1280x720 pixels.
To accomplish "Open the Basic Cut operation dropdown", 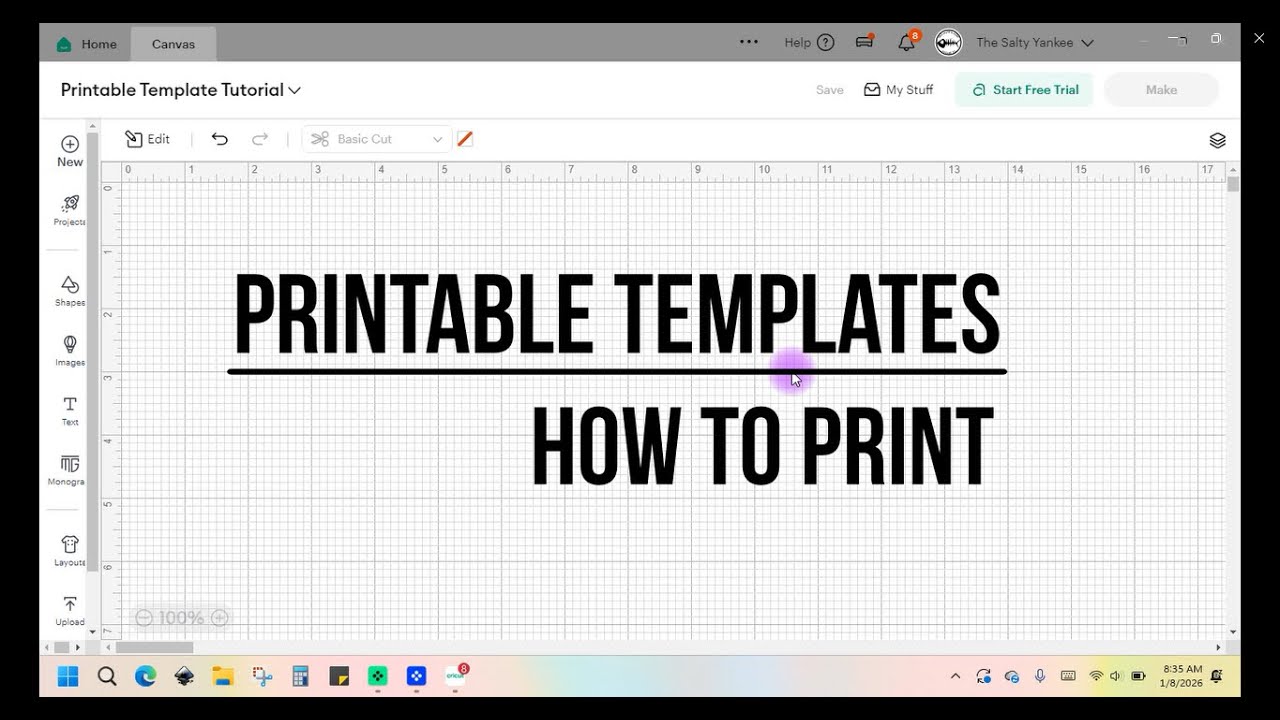I will [x=376, y=139].
